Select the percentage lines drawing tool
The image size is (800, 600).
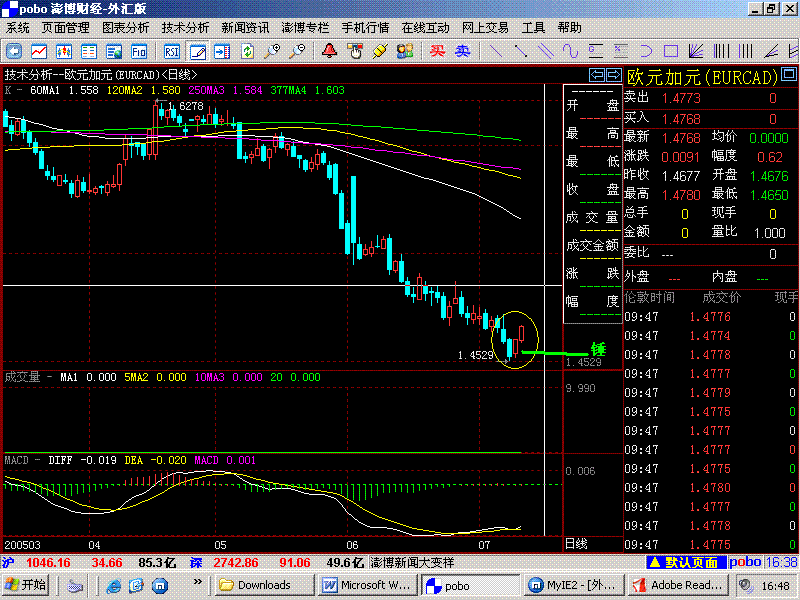click(620, 52)
